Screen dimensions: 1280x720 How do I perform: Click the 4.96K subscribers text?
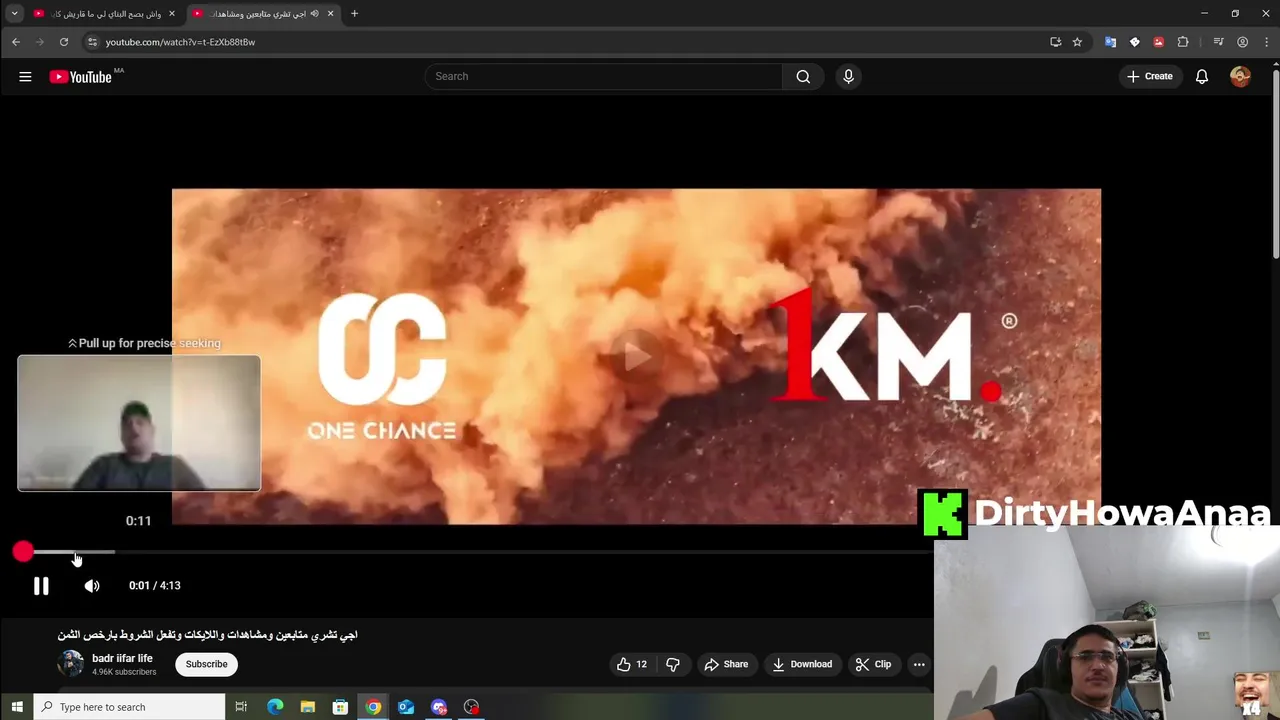124,672
